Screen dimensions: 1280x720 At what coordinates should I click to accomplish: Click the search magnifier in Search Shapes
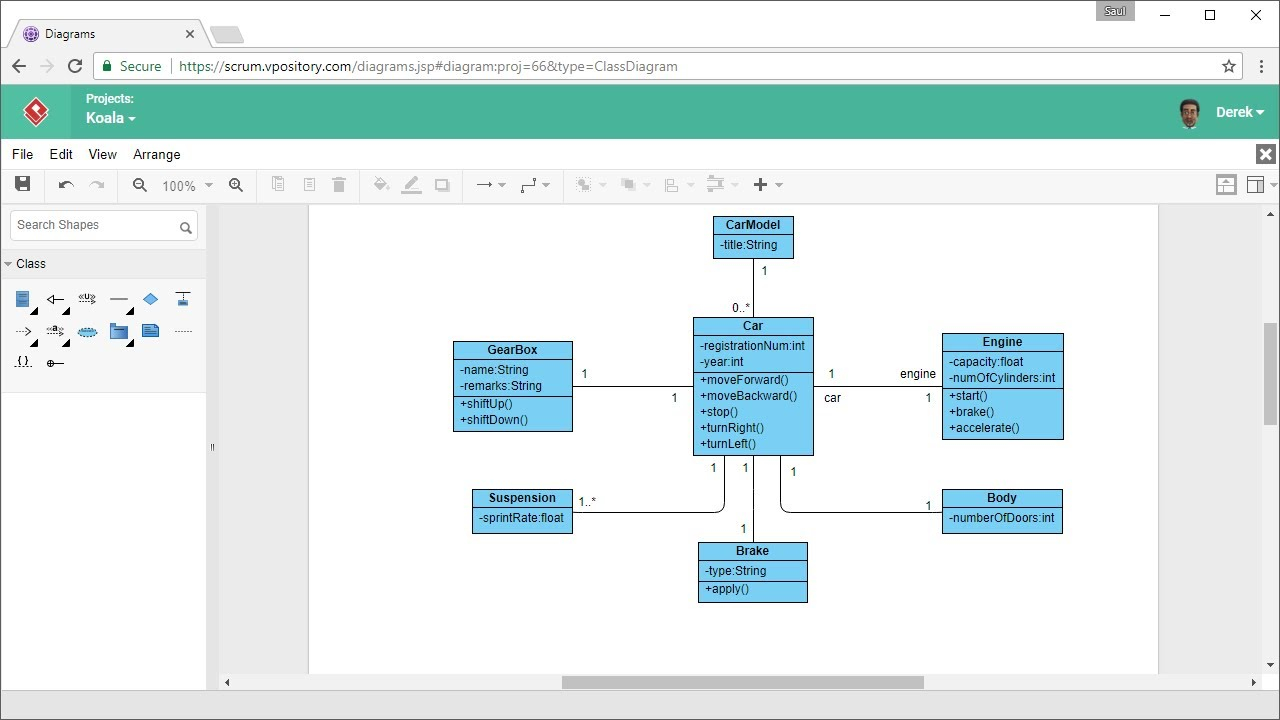pyautogui.click(x=185, y=227)
